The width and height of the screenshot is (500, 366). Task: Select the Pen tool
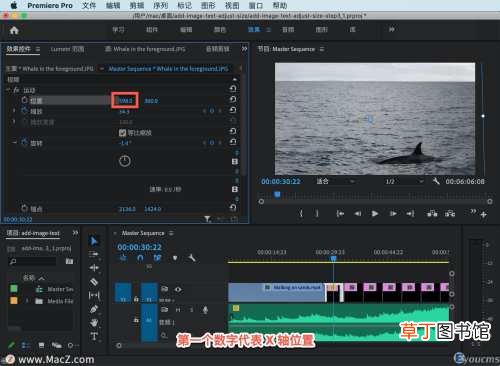click(x=94, y=309)
